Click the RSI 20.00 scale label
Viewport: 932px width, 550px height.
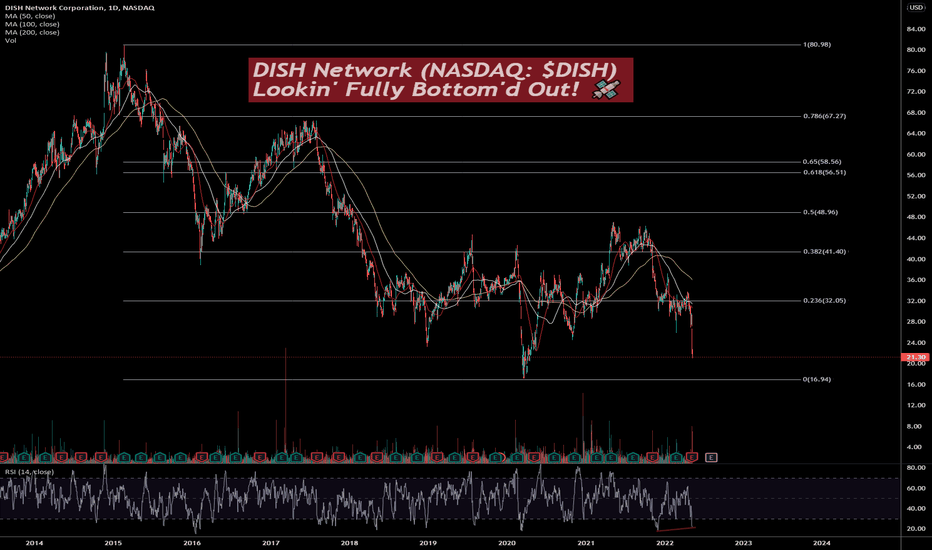(916, 529)
